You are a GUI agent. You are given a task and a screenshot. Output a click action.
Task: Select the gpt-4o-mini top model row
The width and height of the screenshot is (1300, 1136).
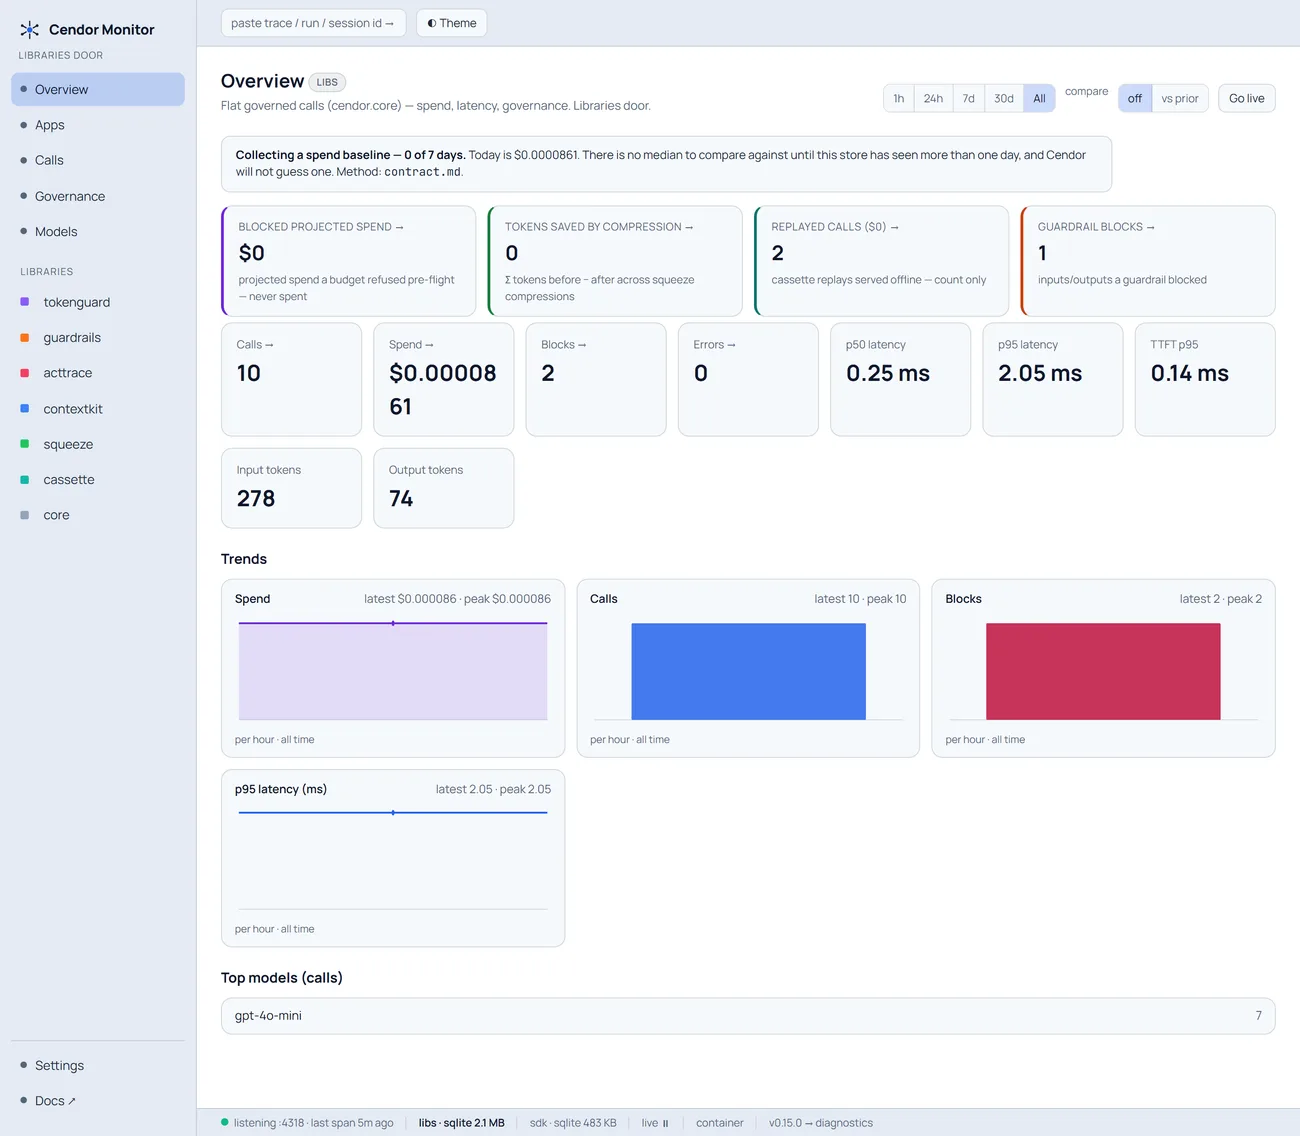coord(748,1016)
